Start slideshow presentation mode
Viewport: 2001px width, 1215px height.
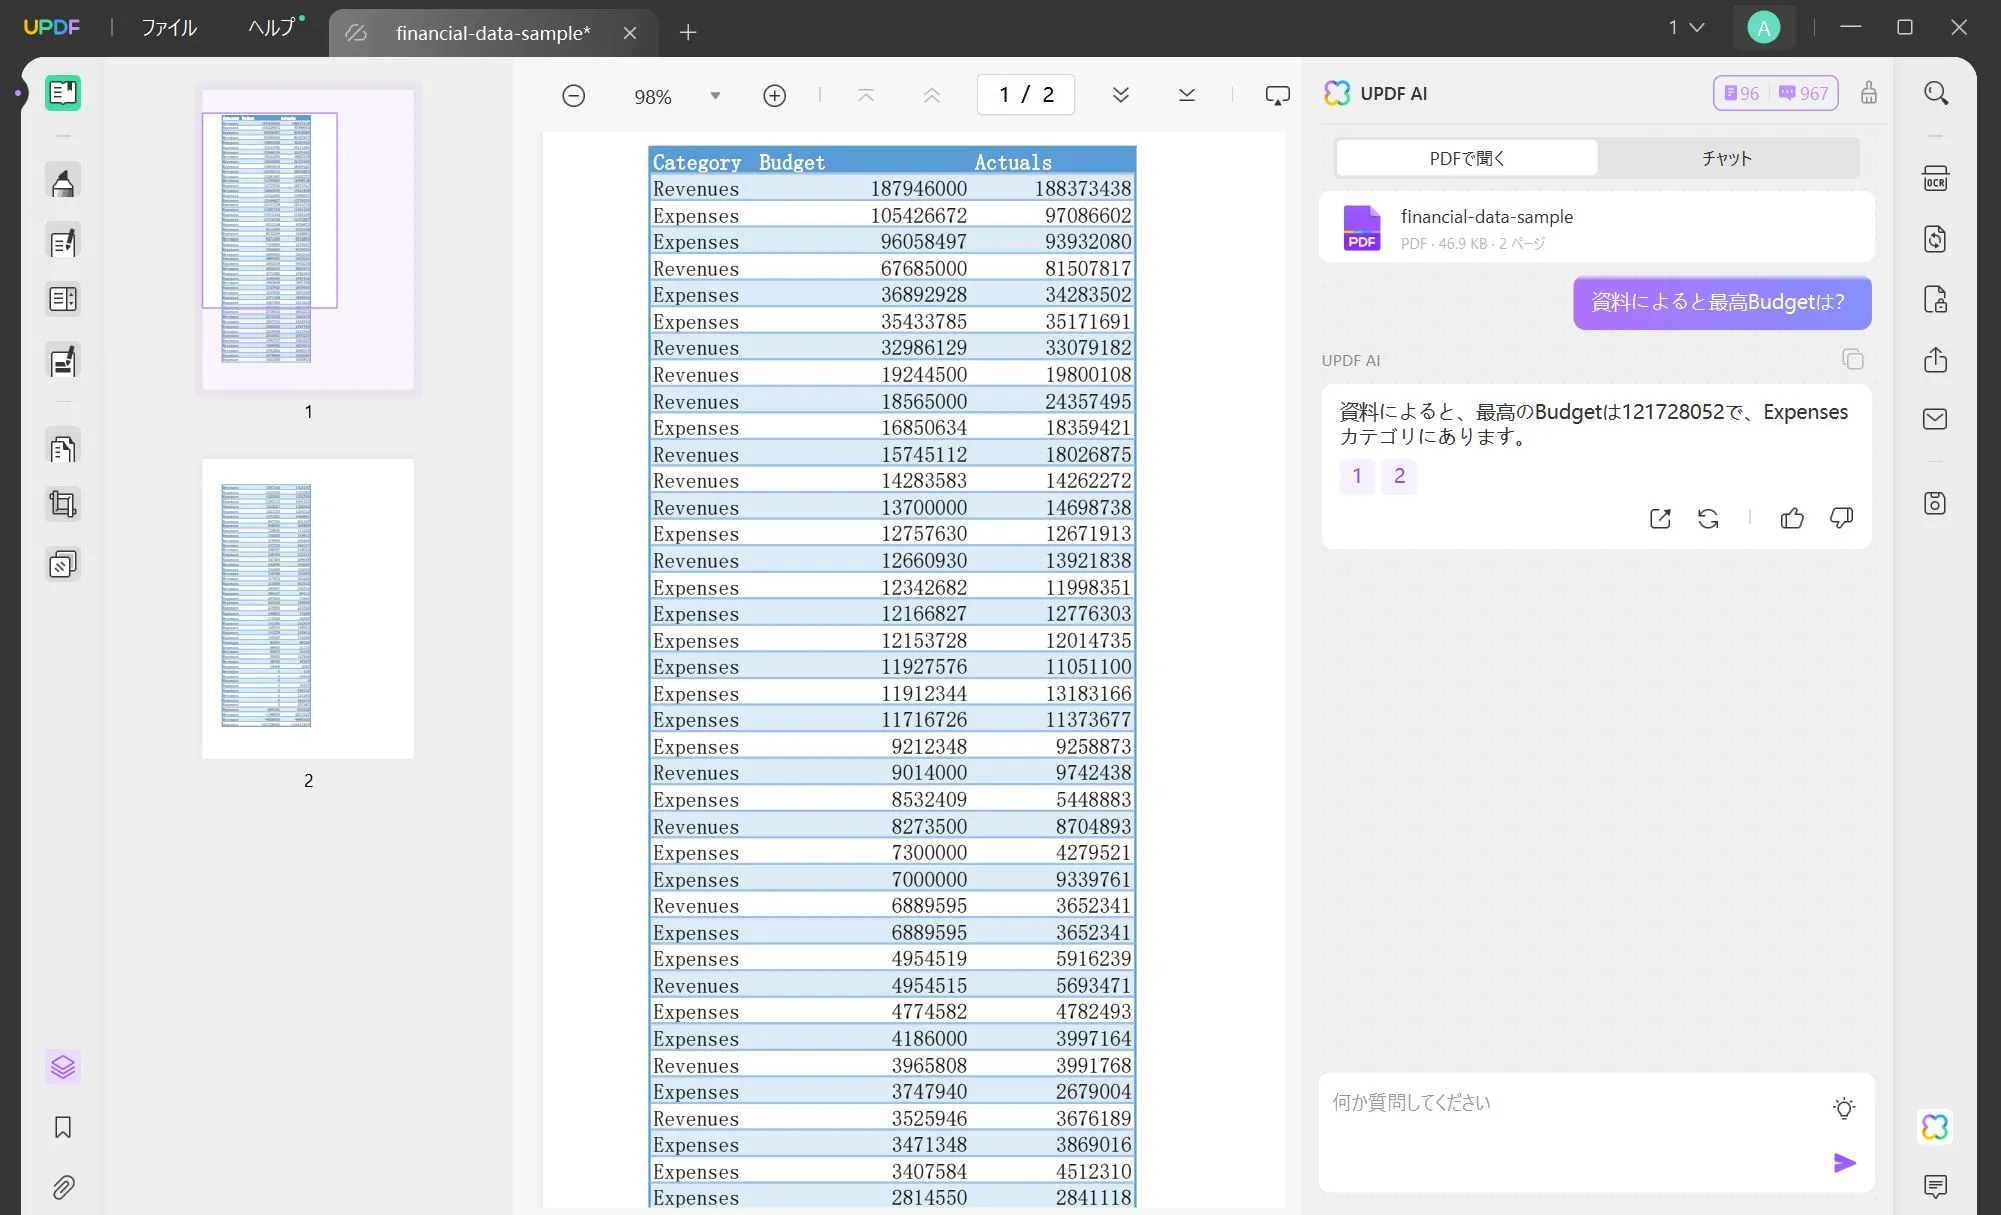(x=1278, y=96)
